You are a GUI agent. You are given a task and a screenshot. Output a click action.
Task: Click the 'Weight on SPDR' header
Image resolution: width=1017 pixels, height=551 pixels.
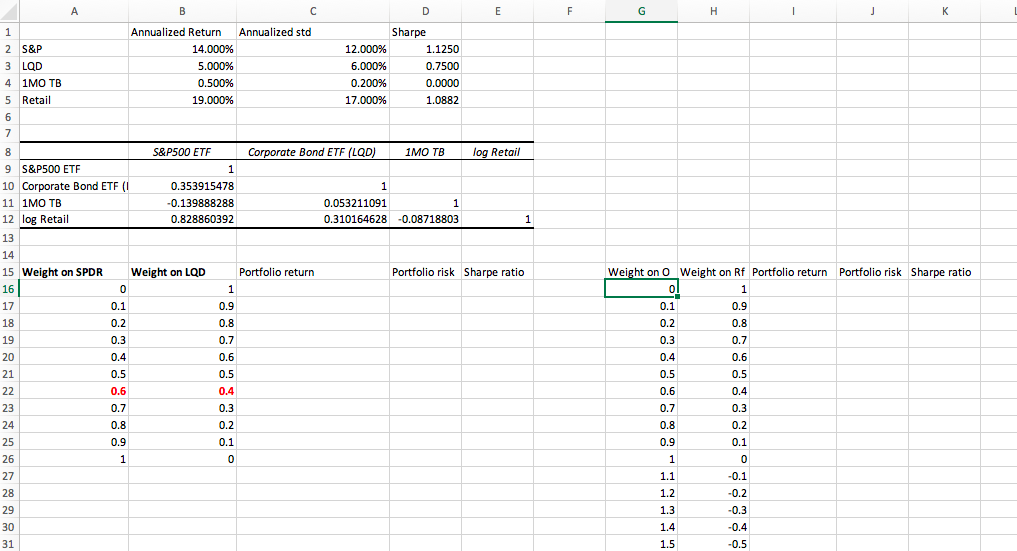[74, 272]
